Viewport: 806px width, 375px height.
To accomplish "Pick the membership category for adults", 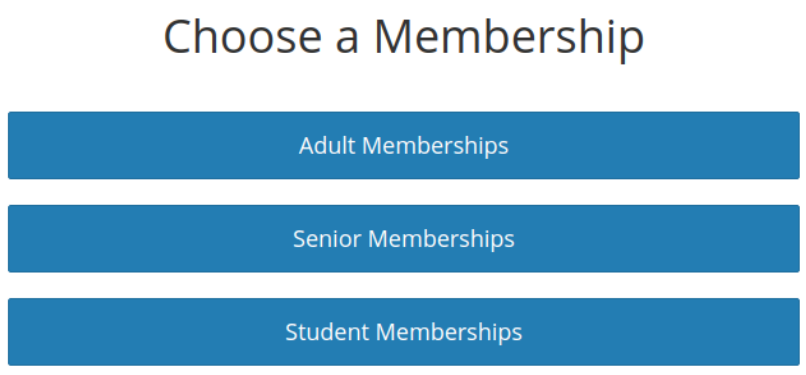I will point(404,145).
